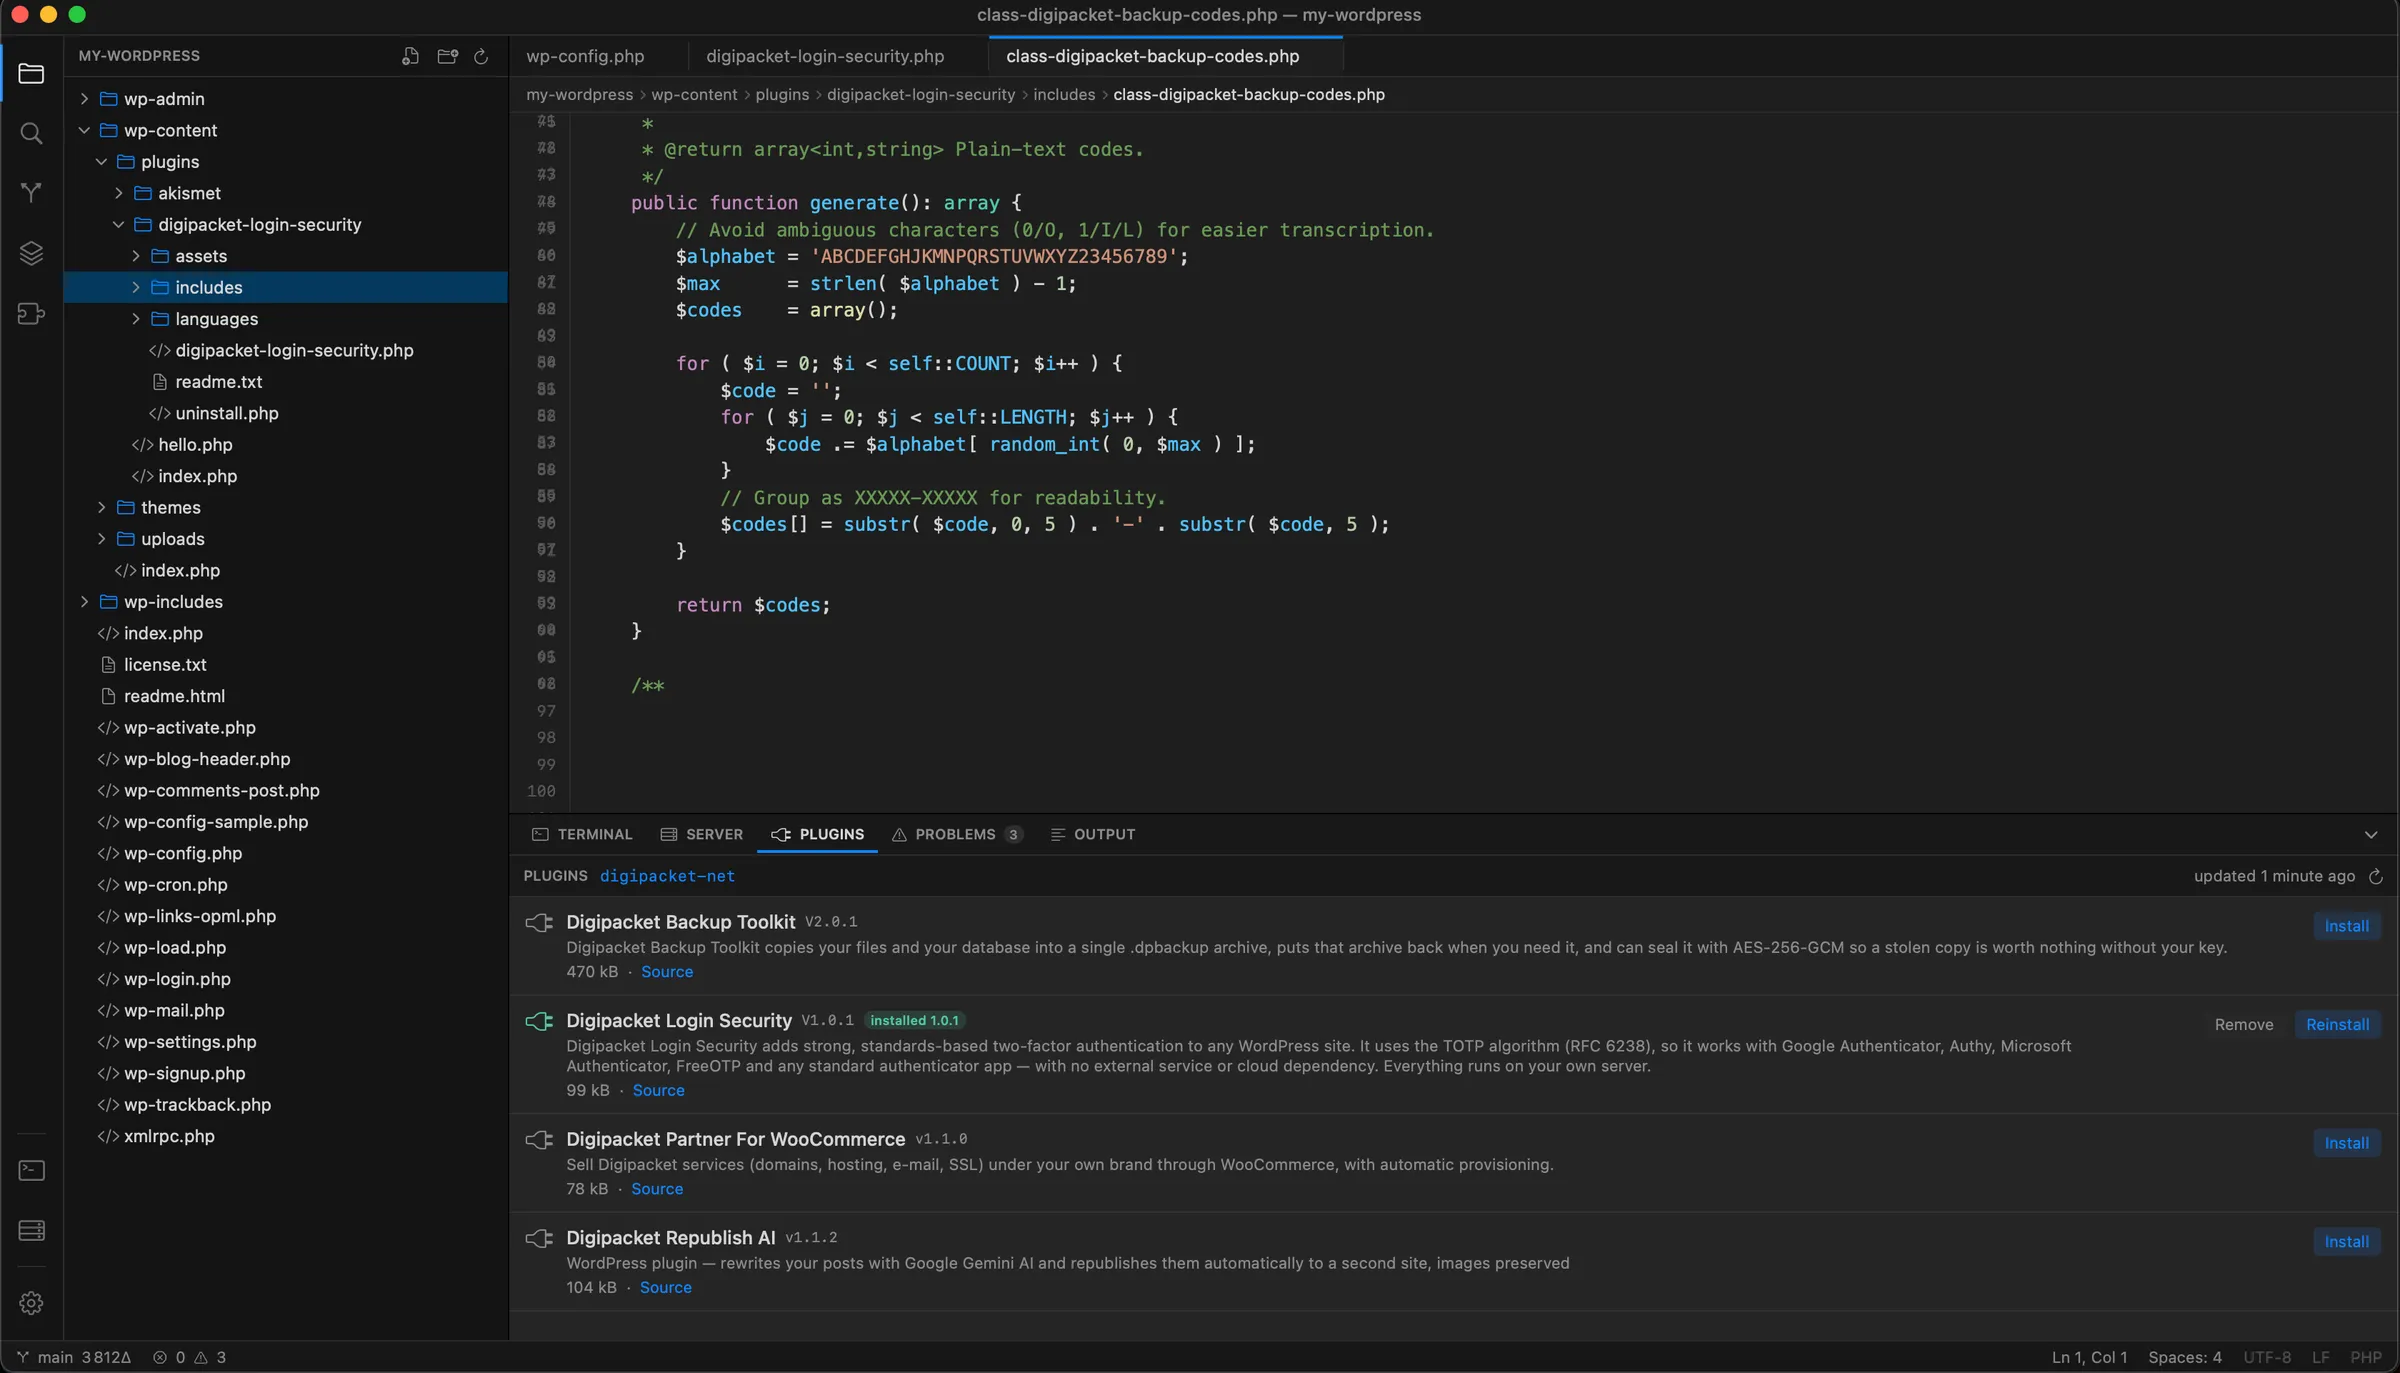Open the Search view in activity bar
Image resolution: width=2400 pixels, height=1373 pixels.
pos(31,133)
